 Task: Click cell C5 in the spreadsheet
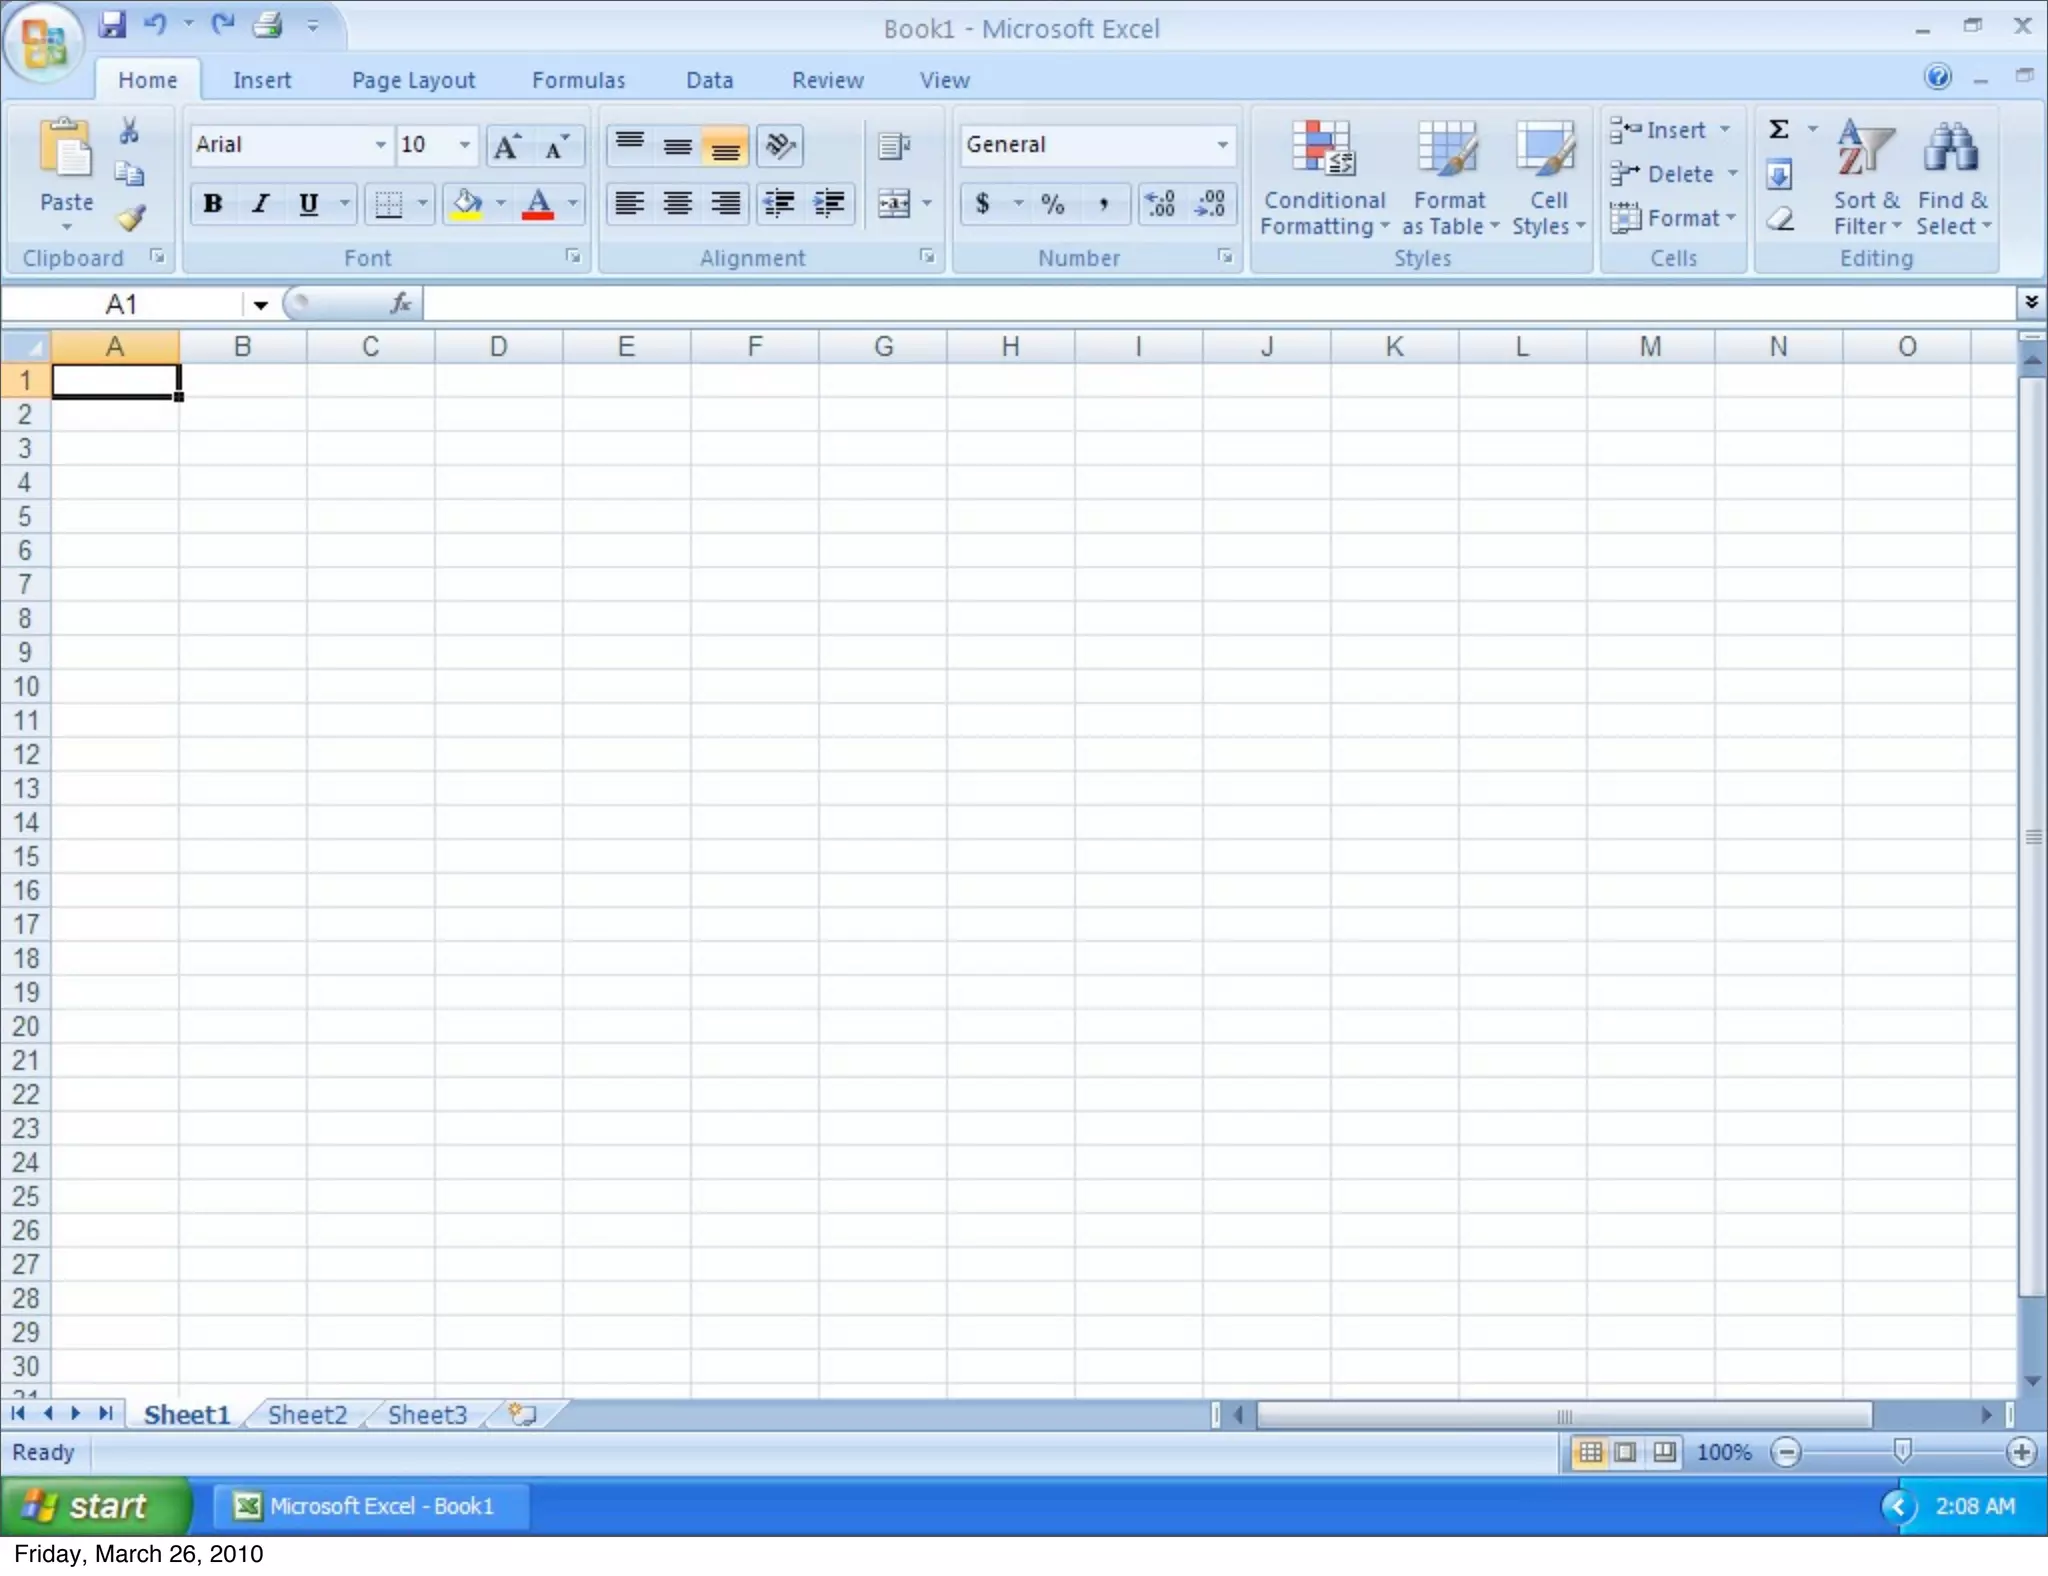pos(370,516)
